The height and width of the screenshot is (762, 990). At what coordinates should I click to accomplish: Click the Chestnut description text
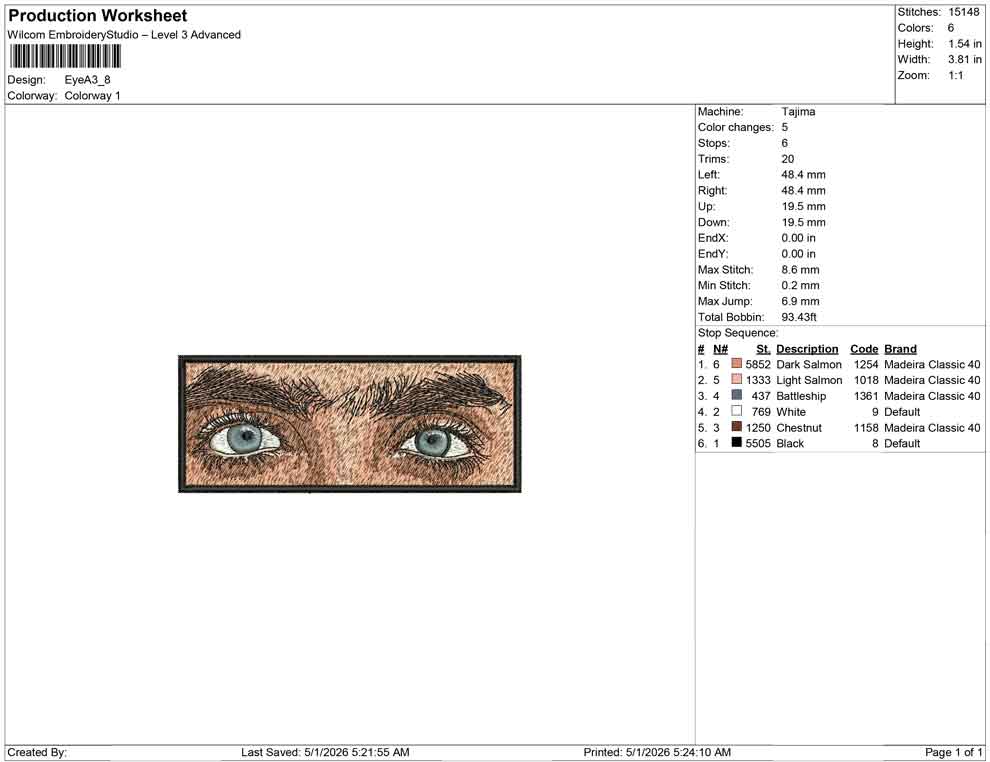[x=799, y=427]
